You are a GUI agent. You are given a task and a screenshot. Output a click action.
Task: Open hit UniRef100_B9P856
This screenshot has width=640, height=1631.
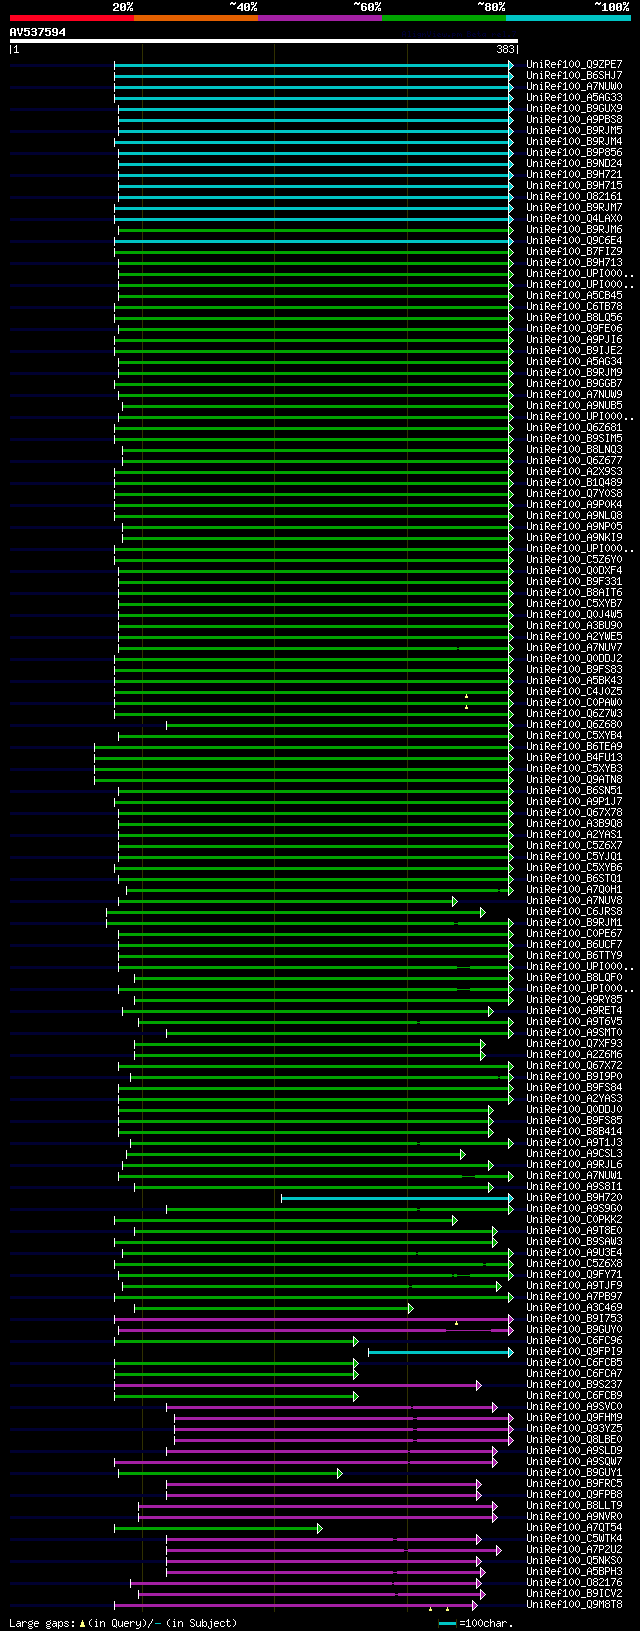click(x=574, y=152)
